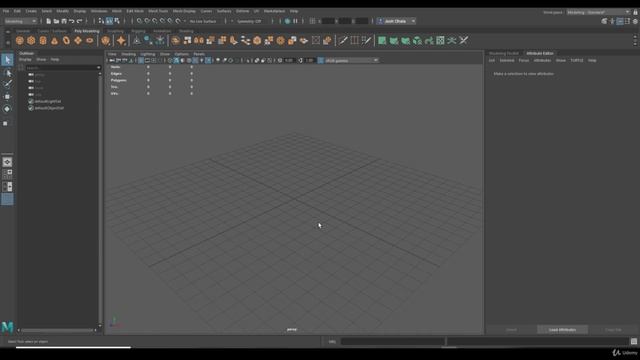
Task: Activate the Move tool in the toolbox
Action: pyautogui.click(x=7, y=97)
